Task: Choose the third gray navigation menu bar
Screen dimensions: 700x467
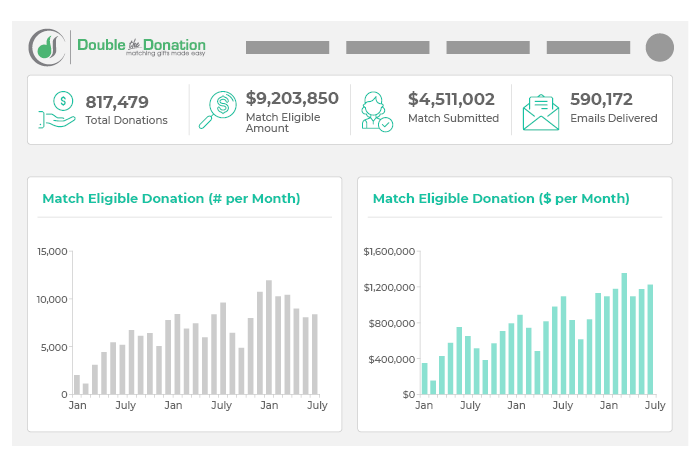Action: 487,47
